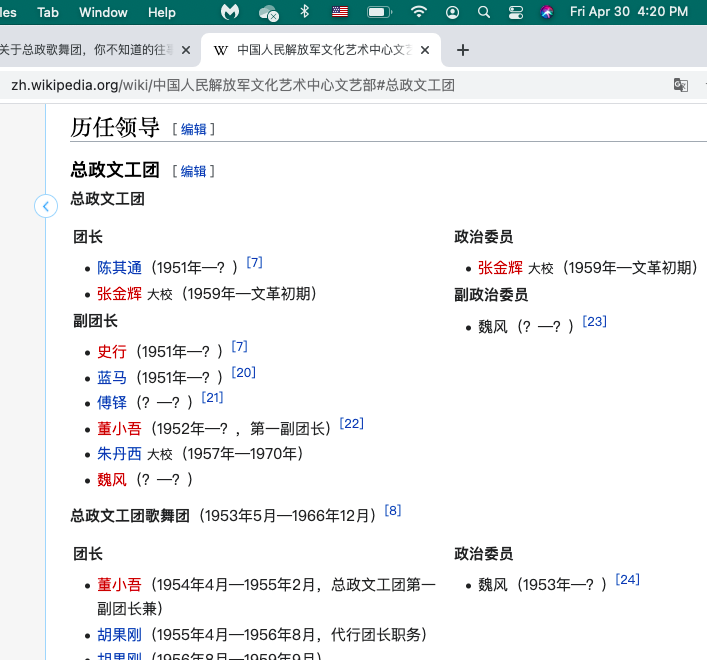Click the Malwarebytes menu bar icon
707x660 pixels.
pyautogui.click(x=230, y=13)
